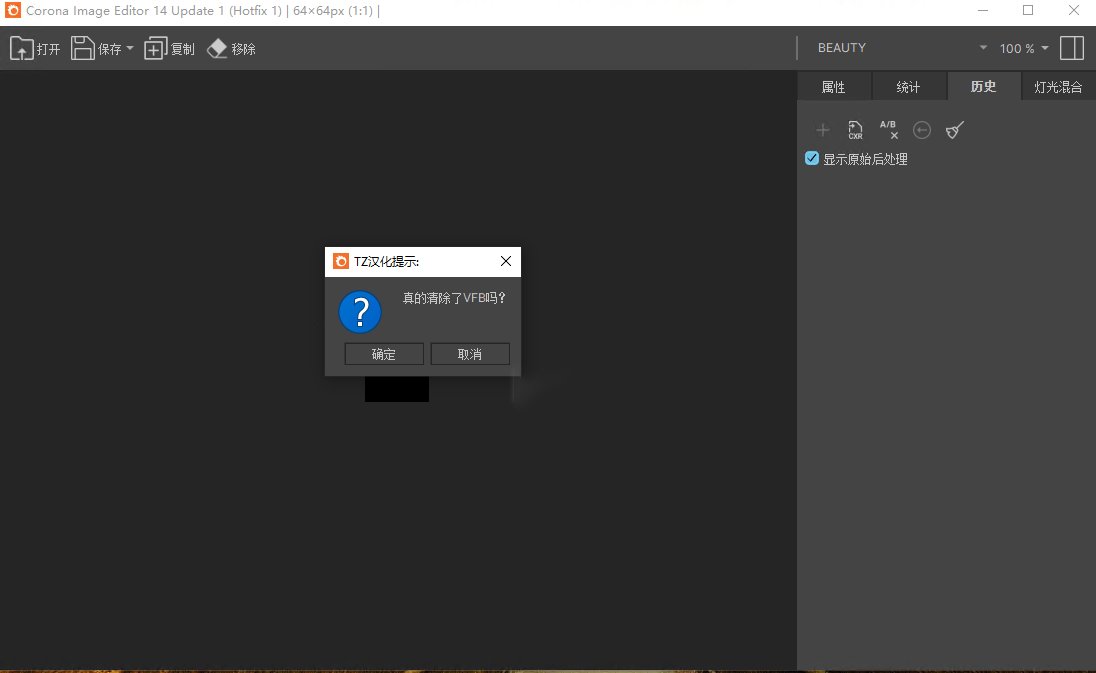Click the Remove (移除) eraser icon

(x=217, y=48)
